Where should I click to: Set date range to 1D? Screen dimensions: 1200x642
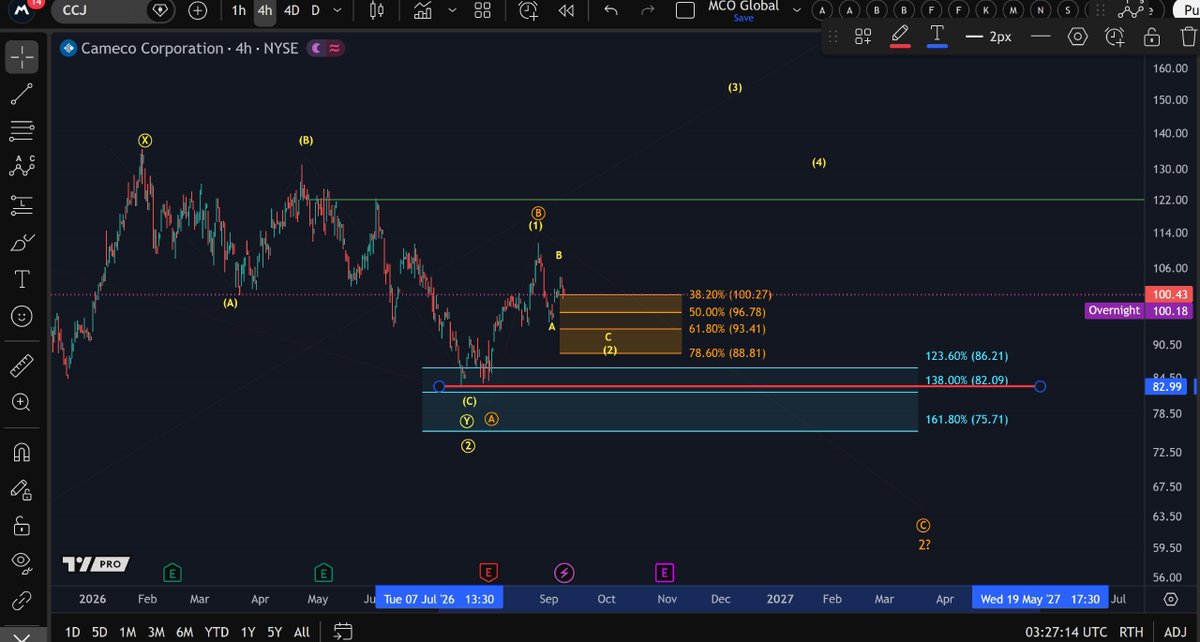click(x=73, y=632)
